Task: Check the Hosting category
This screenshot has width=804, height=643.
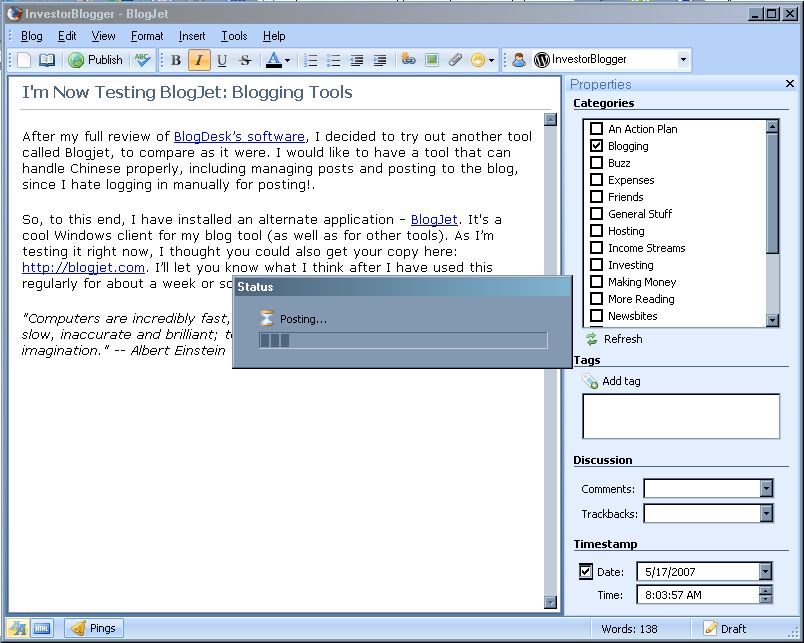Action: point(596,230)
